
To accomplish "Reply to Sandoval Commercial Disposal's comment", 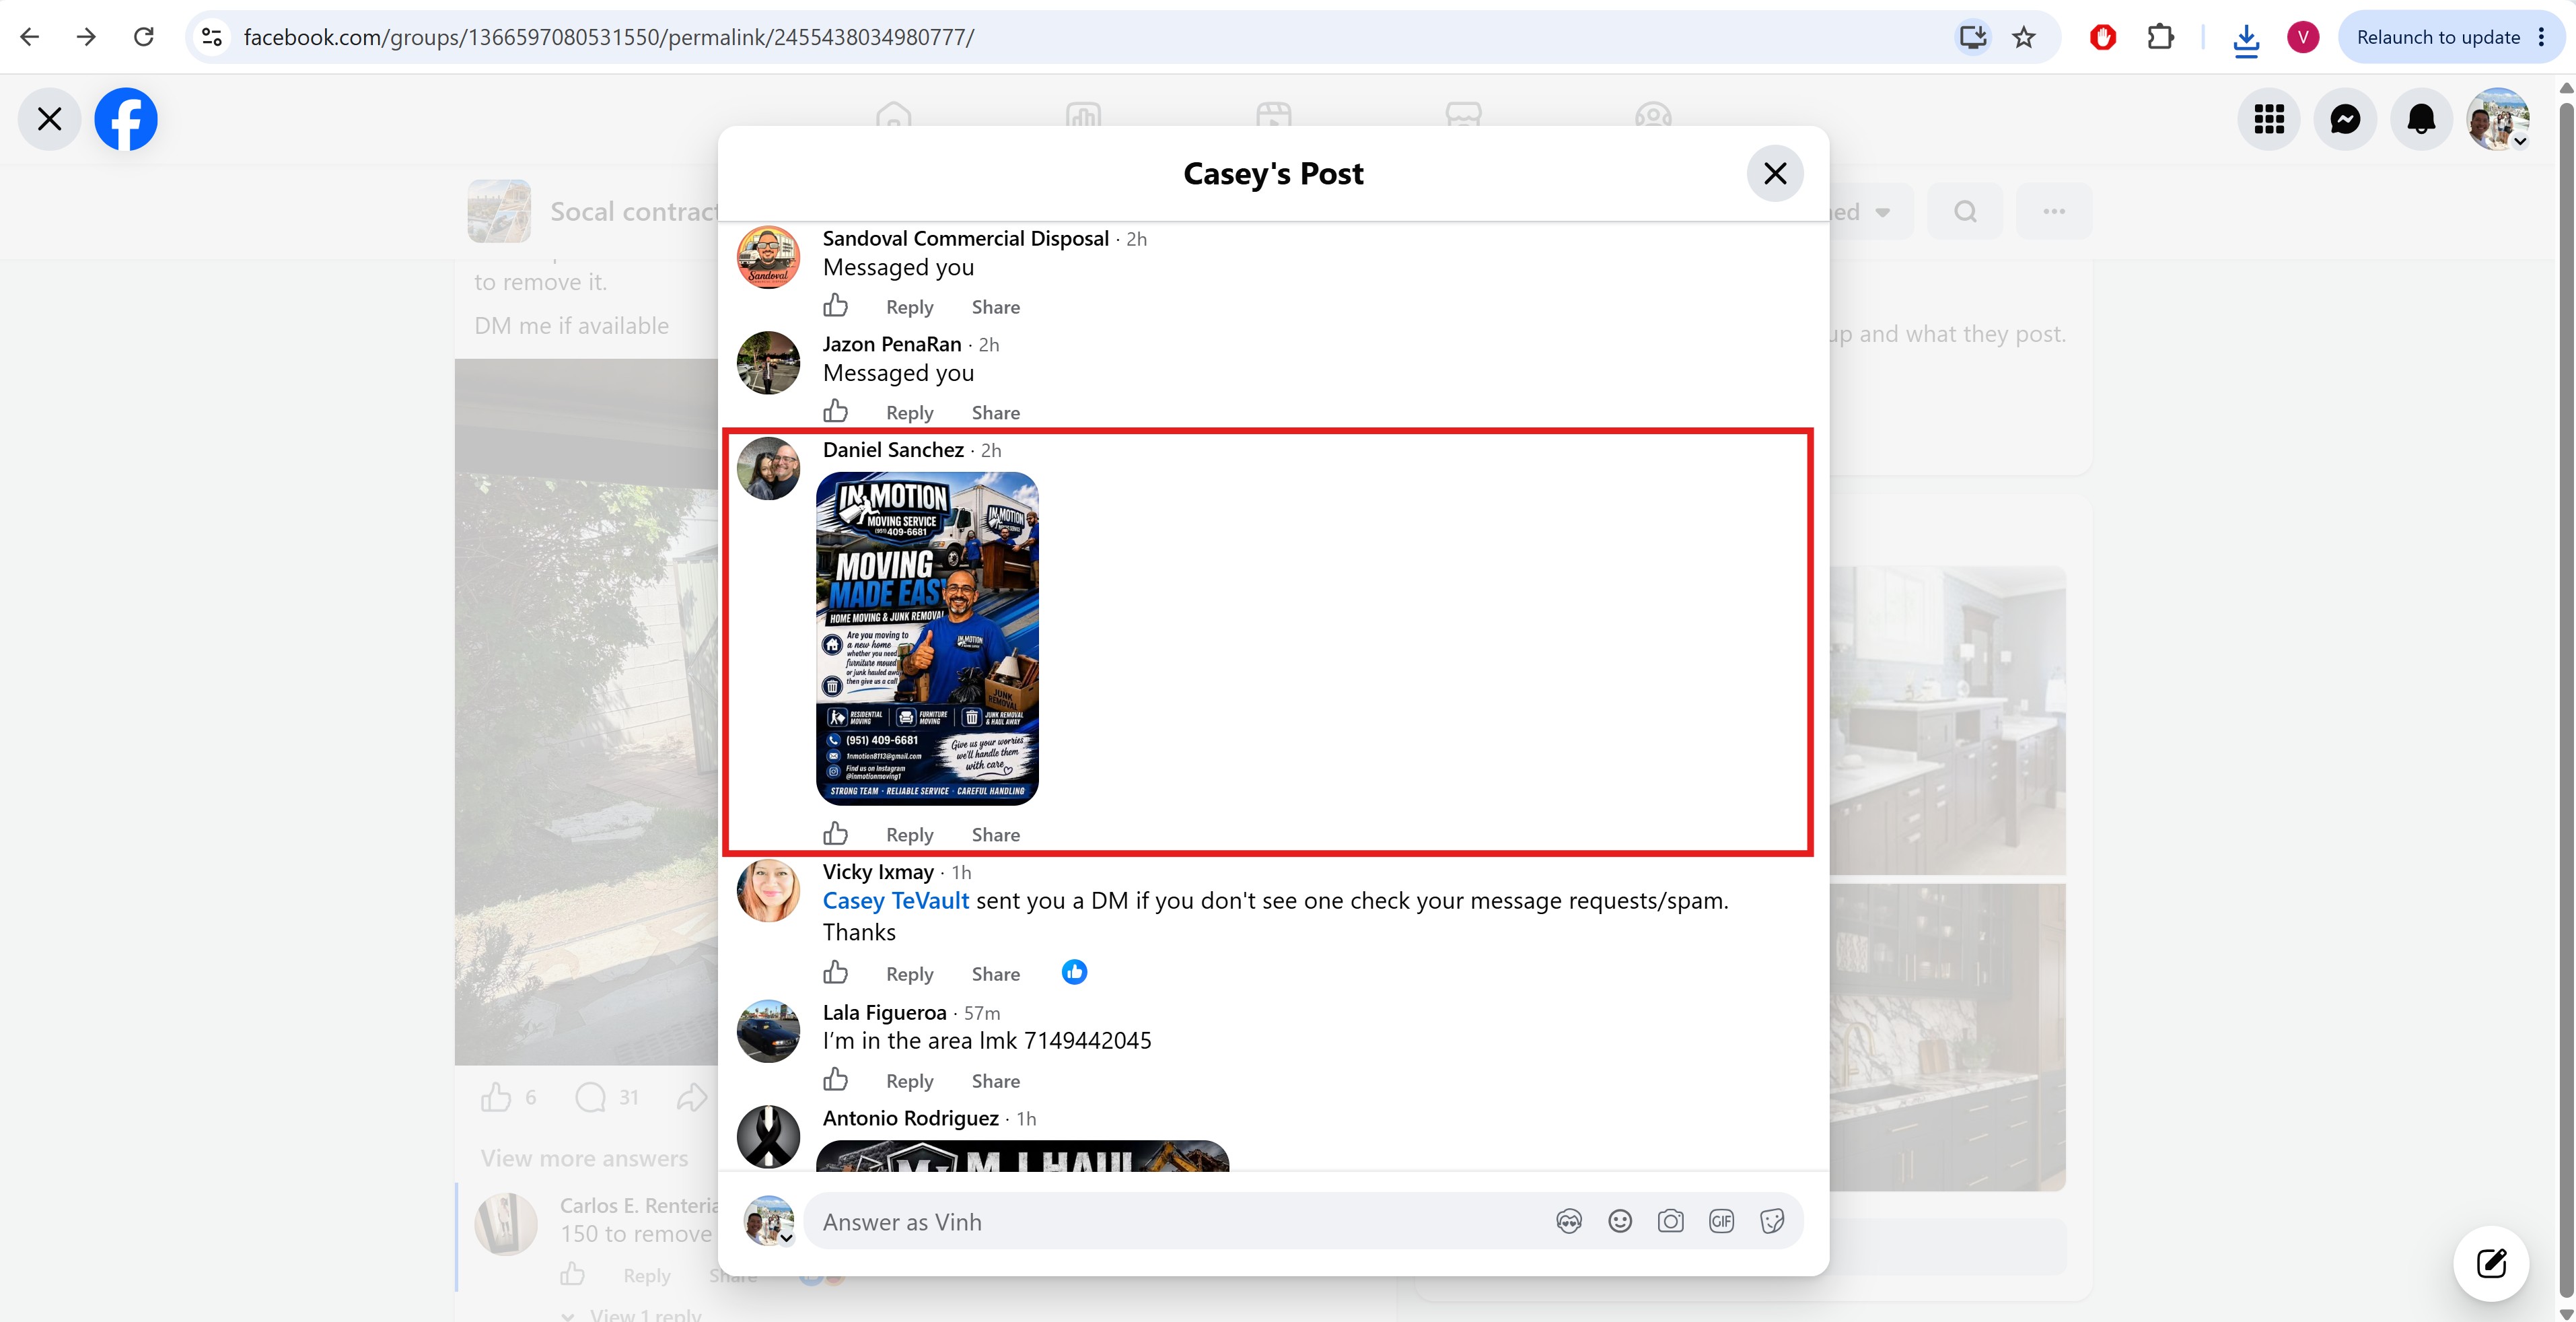I will click(x=909, y=307).
